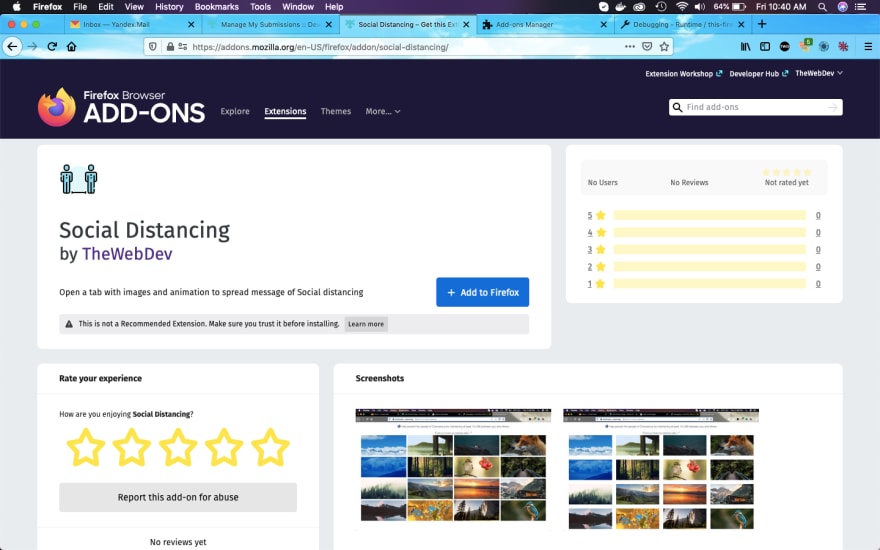This screenshot has width=880, height=550.
Task: Close the Inbox Yandex.Mail tab
Action: (x=191, y=25)
